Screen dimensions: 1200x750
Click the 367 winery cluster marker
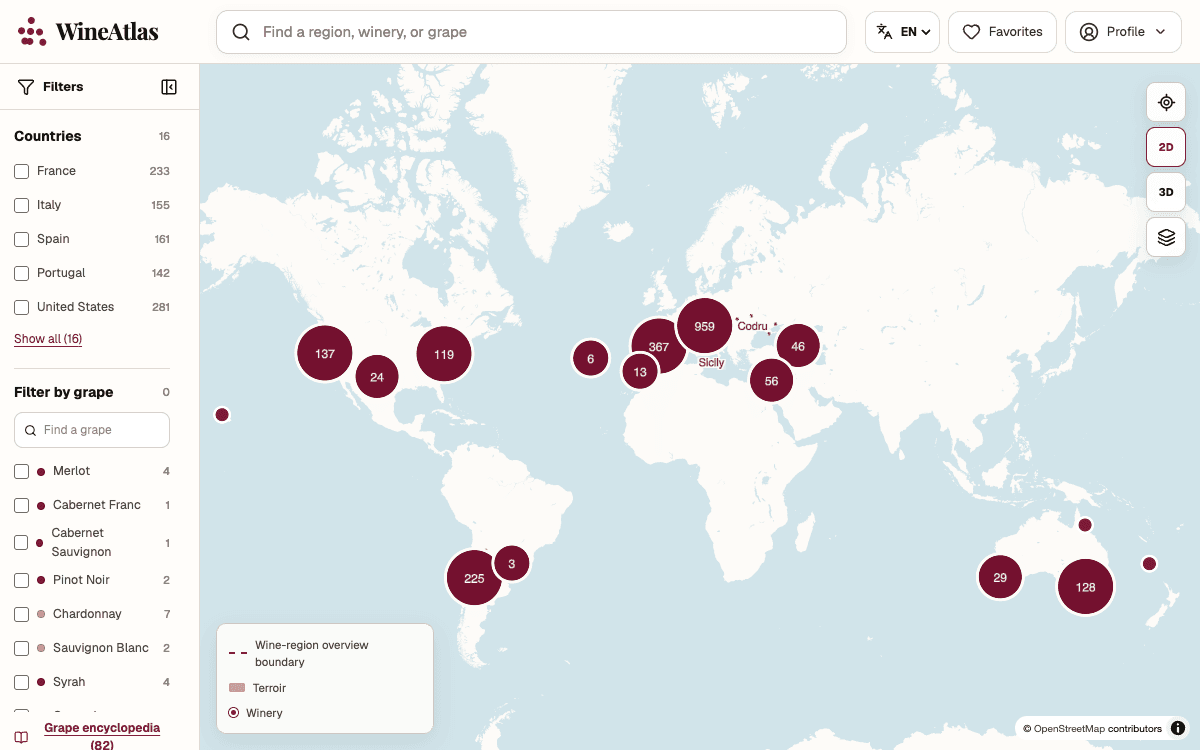click(x=658, y=346)
